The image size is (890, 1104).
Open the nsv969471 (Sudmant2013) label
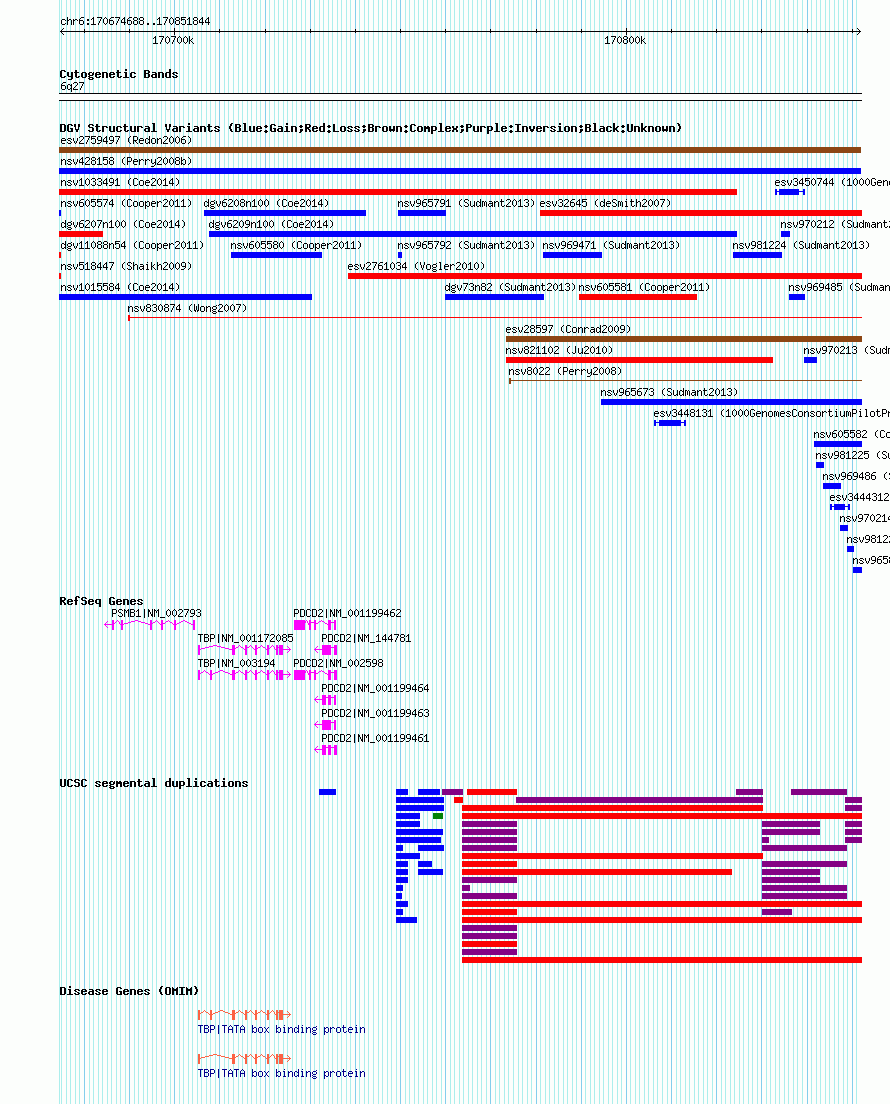tap(611, 246)
